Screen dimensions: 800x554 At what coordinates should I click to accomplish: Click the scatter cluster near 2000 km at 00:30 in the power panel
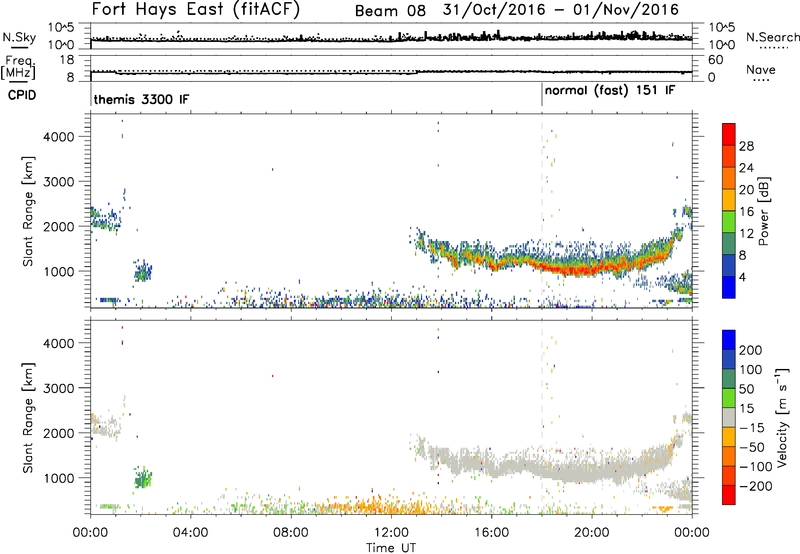pyautogui.click(x=105, y=219)
